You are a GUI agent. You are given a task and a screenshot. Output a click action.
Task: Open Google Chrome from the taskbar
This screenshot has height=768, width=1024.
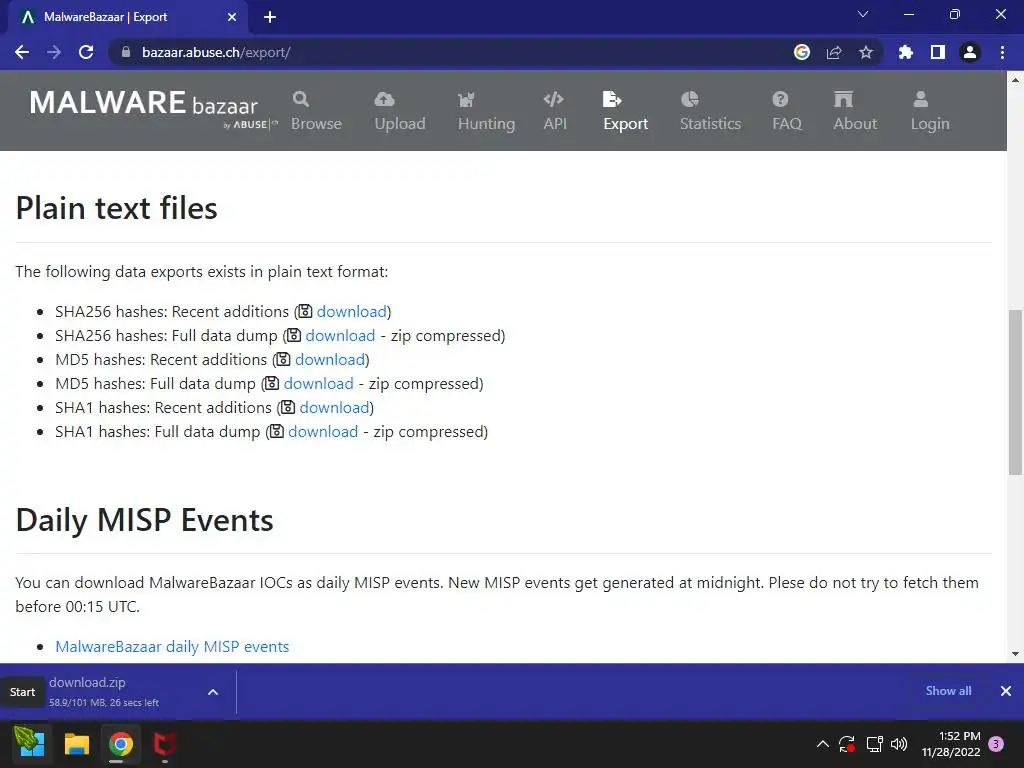click(121, 744)
